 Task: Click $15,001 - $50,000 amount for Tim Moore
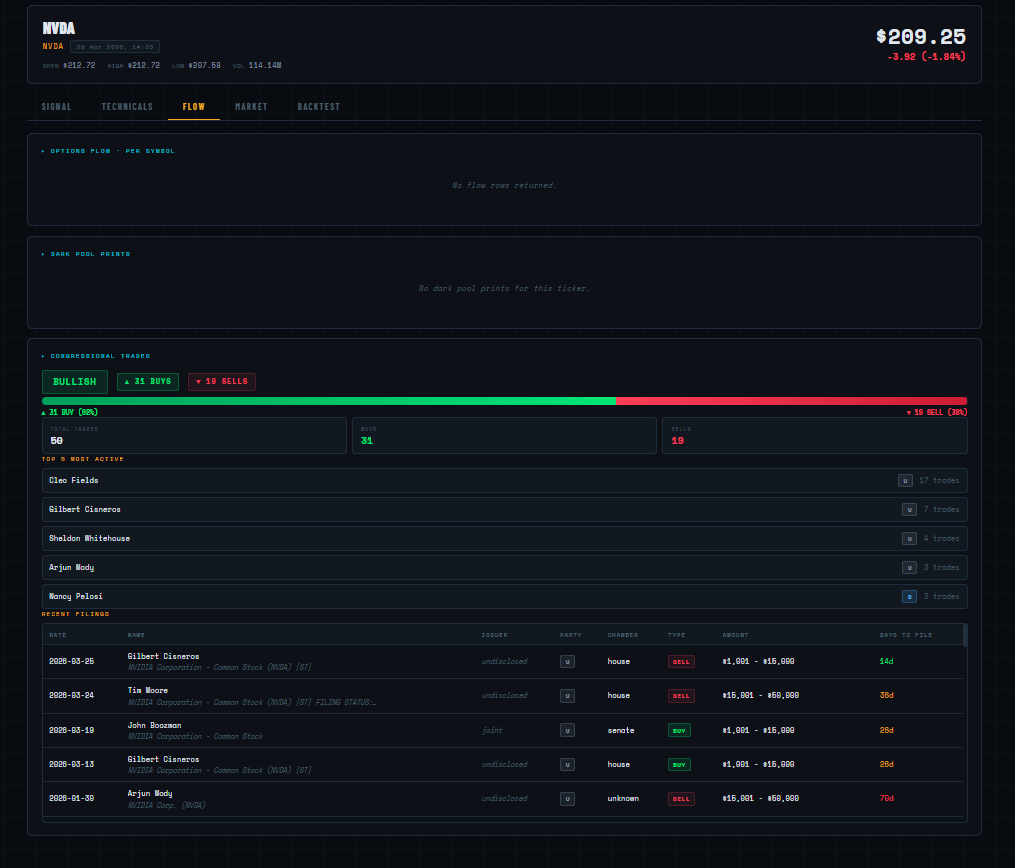point(761,696)
